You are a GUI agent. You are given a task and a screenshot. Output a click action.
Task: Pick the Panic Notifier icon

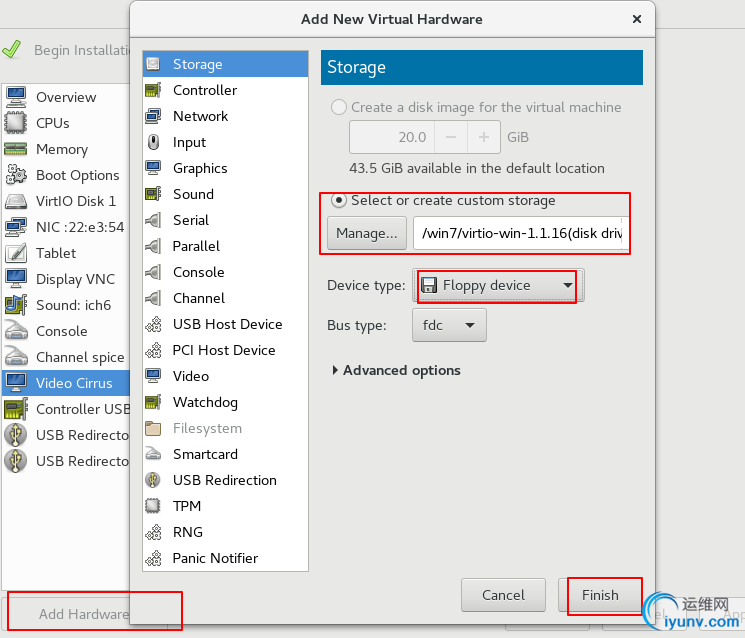pyautogui.click(x=153, y=558)
